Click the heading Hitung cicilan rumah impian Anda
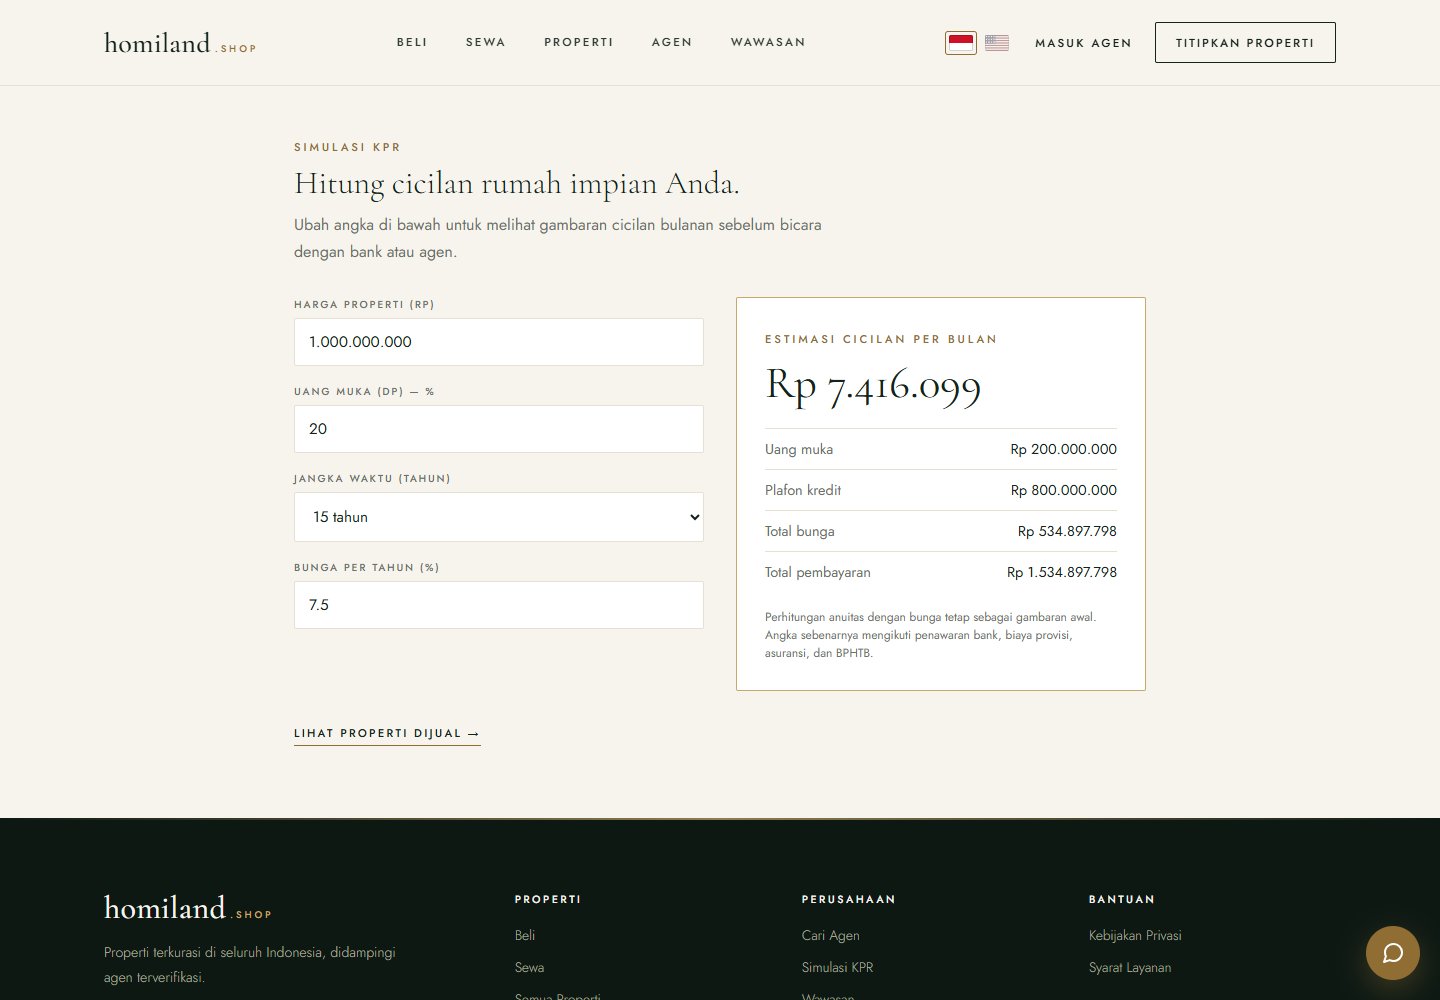1440x1000 pixels. (x=517, y=184)
